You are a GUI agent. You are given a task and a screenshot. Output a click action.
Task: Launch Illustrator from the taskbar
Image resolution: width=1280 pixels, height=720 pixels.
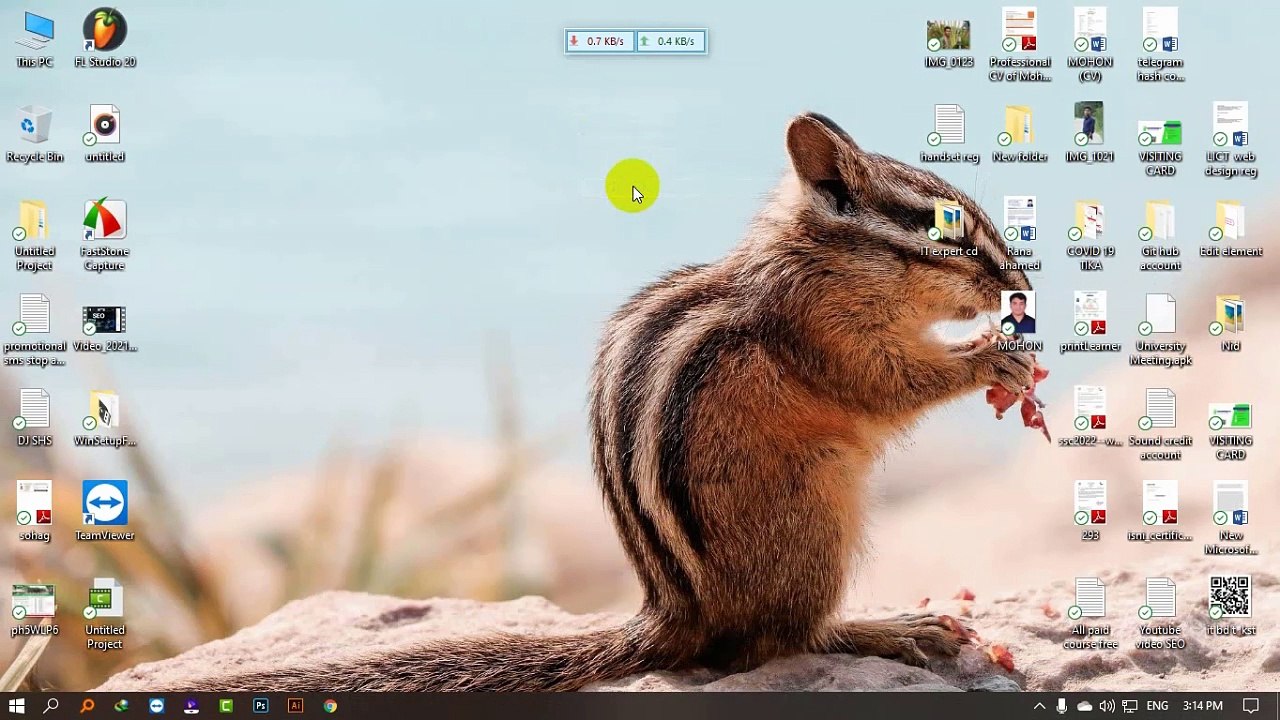pyautogui.click(x=295, y=706)
